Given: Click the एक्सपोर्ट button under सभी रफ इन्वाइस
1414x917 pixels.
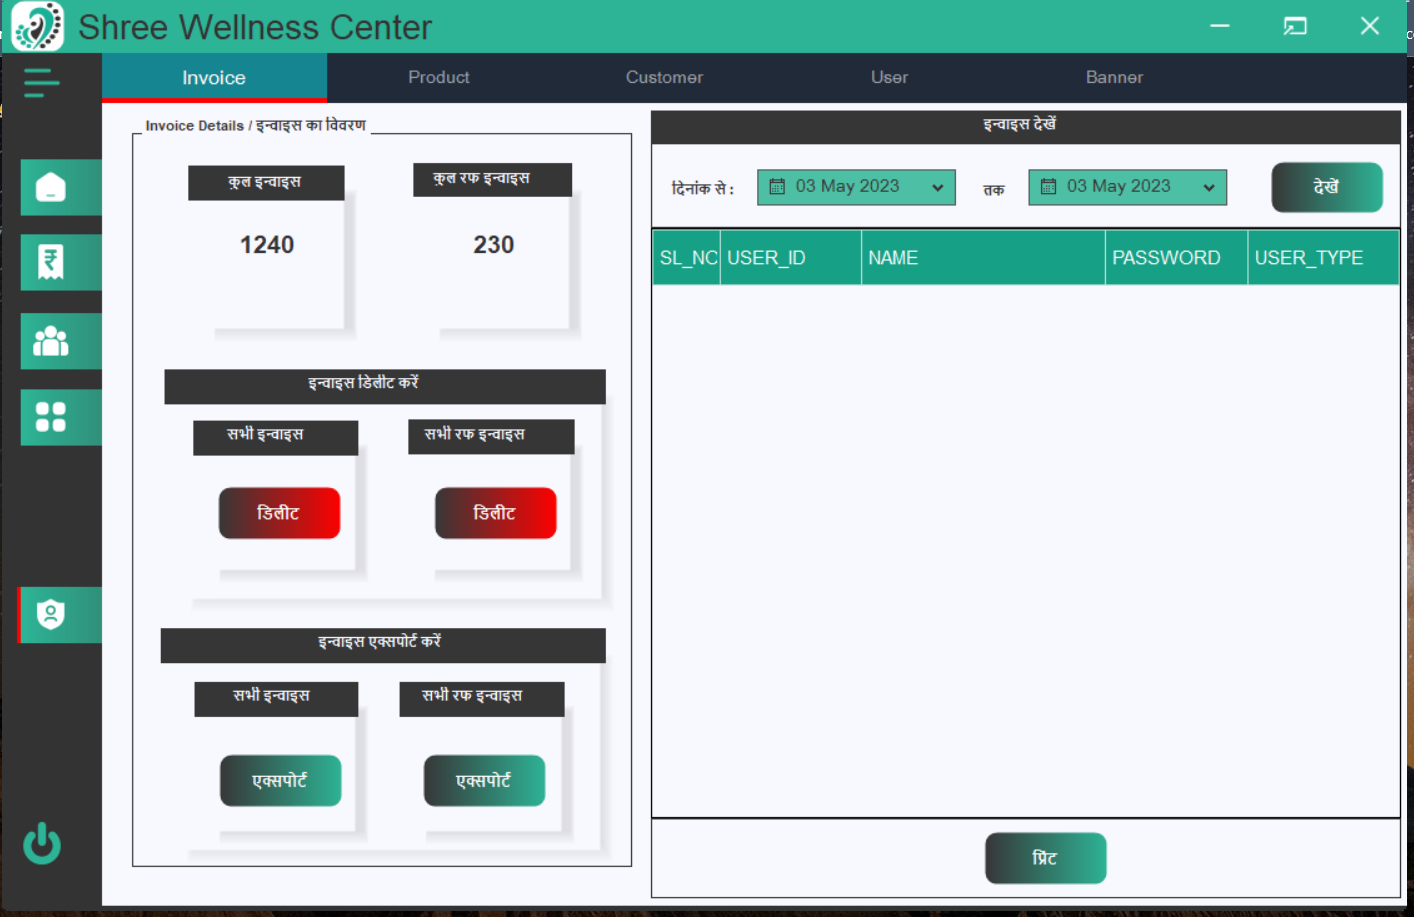Looking at the screenshot, I should pyautogui.click(x=484, y=780).
